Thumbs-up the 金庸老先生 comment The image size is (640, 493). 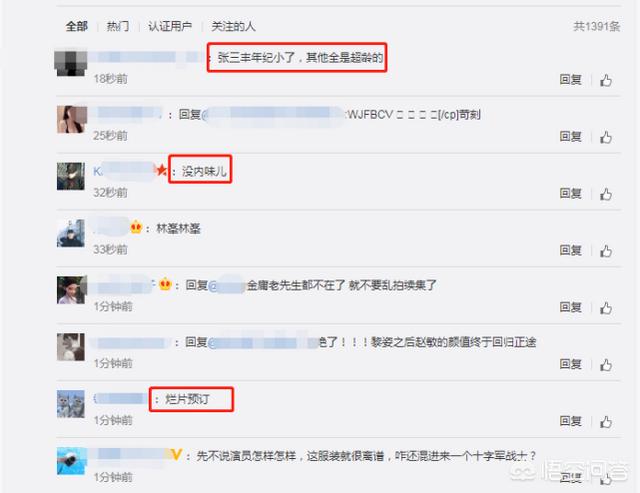coord(606,308)
